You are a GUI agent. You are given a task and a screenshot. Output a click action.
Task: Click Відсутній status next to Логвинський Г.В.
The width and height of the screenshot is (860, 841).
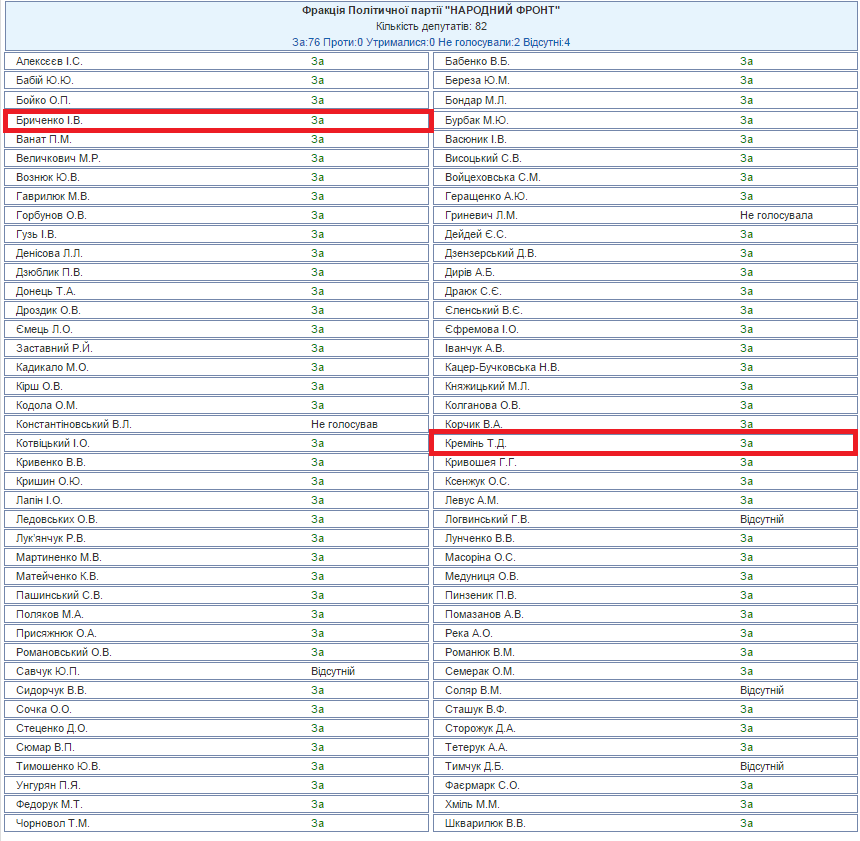pos(762,519)
